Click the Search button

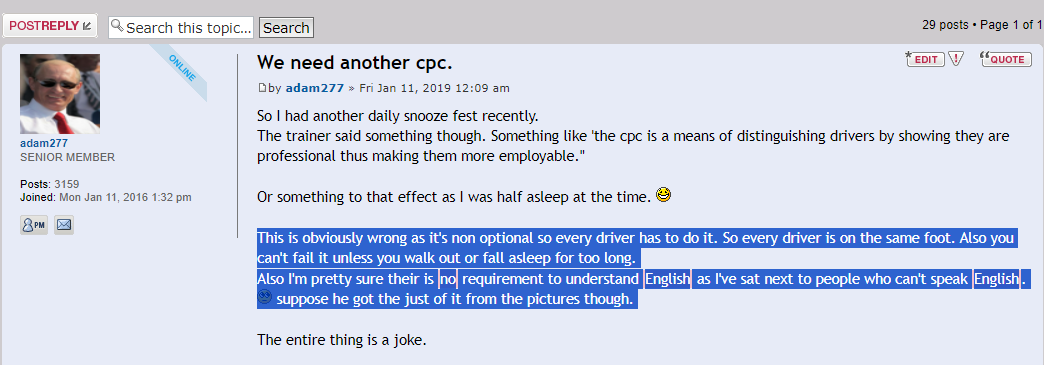(286, 28)
